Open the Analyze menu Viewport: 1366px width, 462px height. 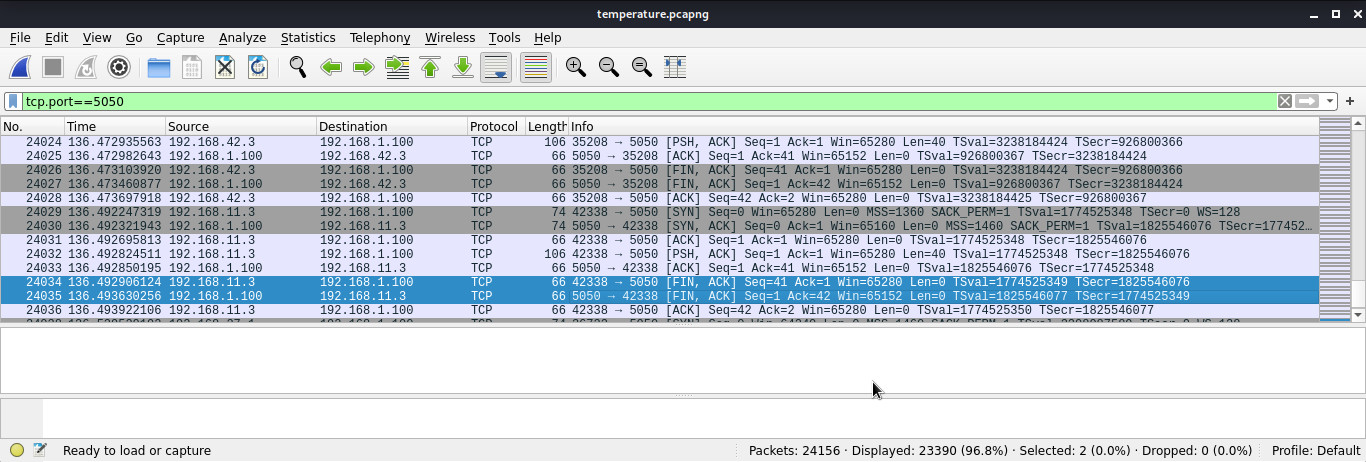pyautogui.click(x=242, y=38)
